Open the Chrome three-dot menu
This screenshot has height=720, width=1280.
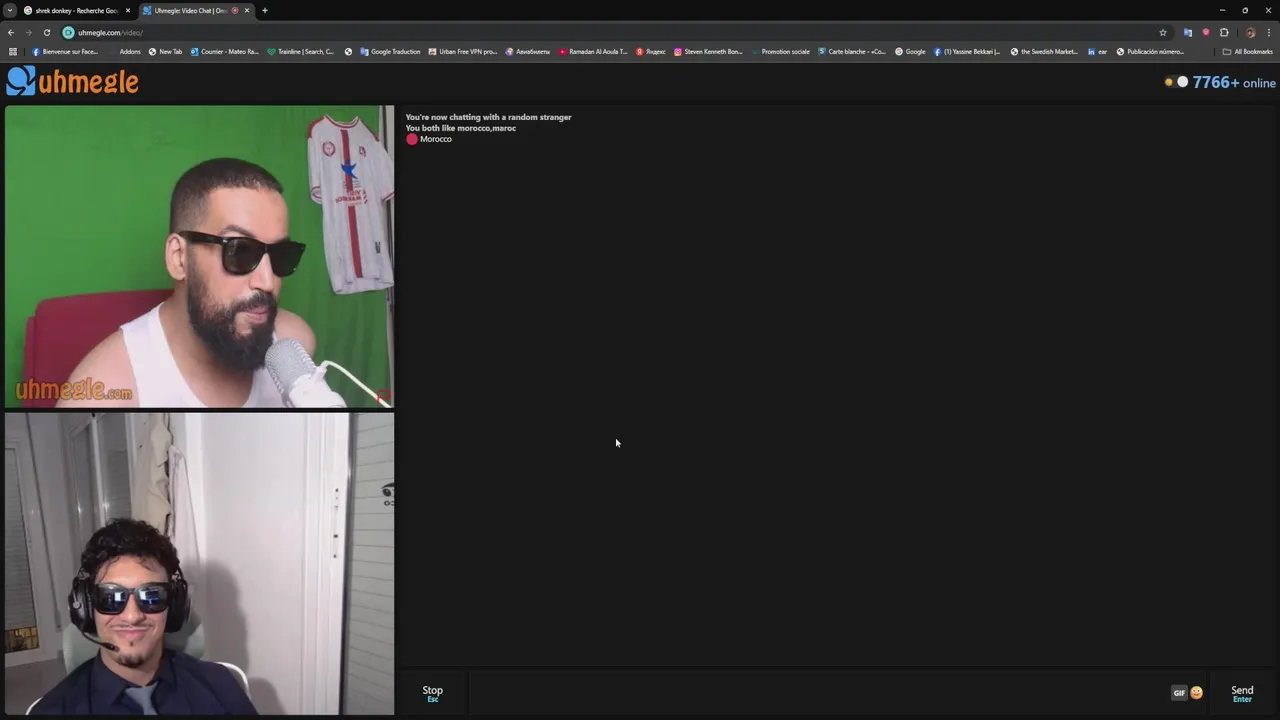1268,32
